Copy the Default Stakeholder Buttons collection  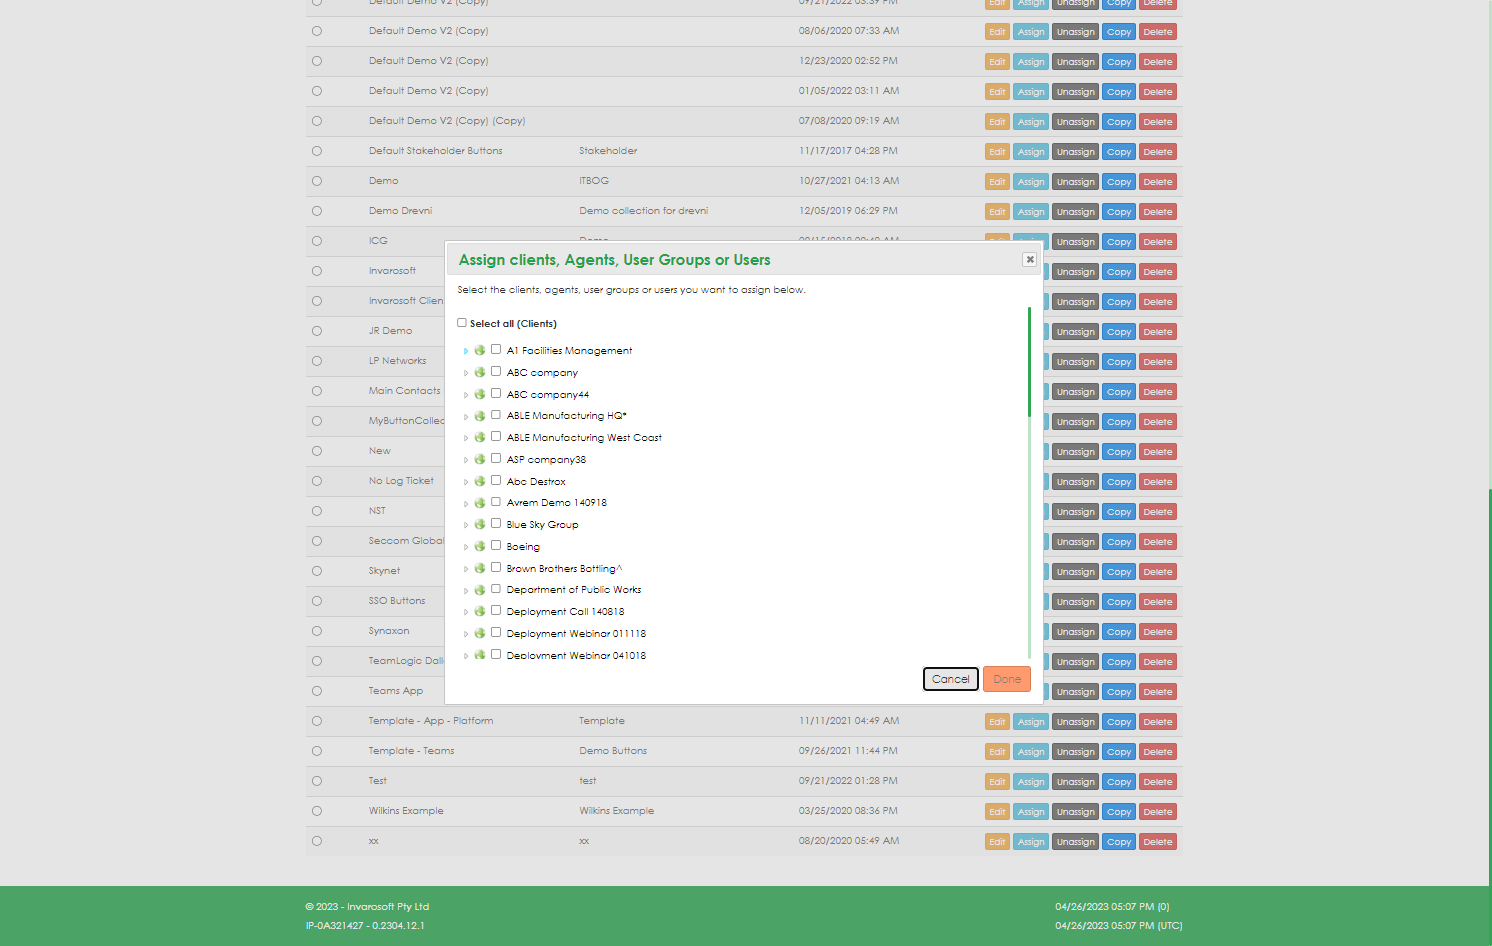click(1119, 152)
